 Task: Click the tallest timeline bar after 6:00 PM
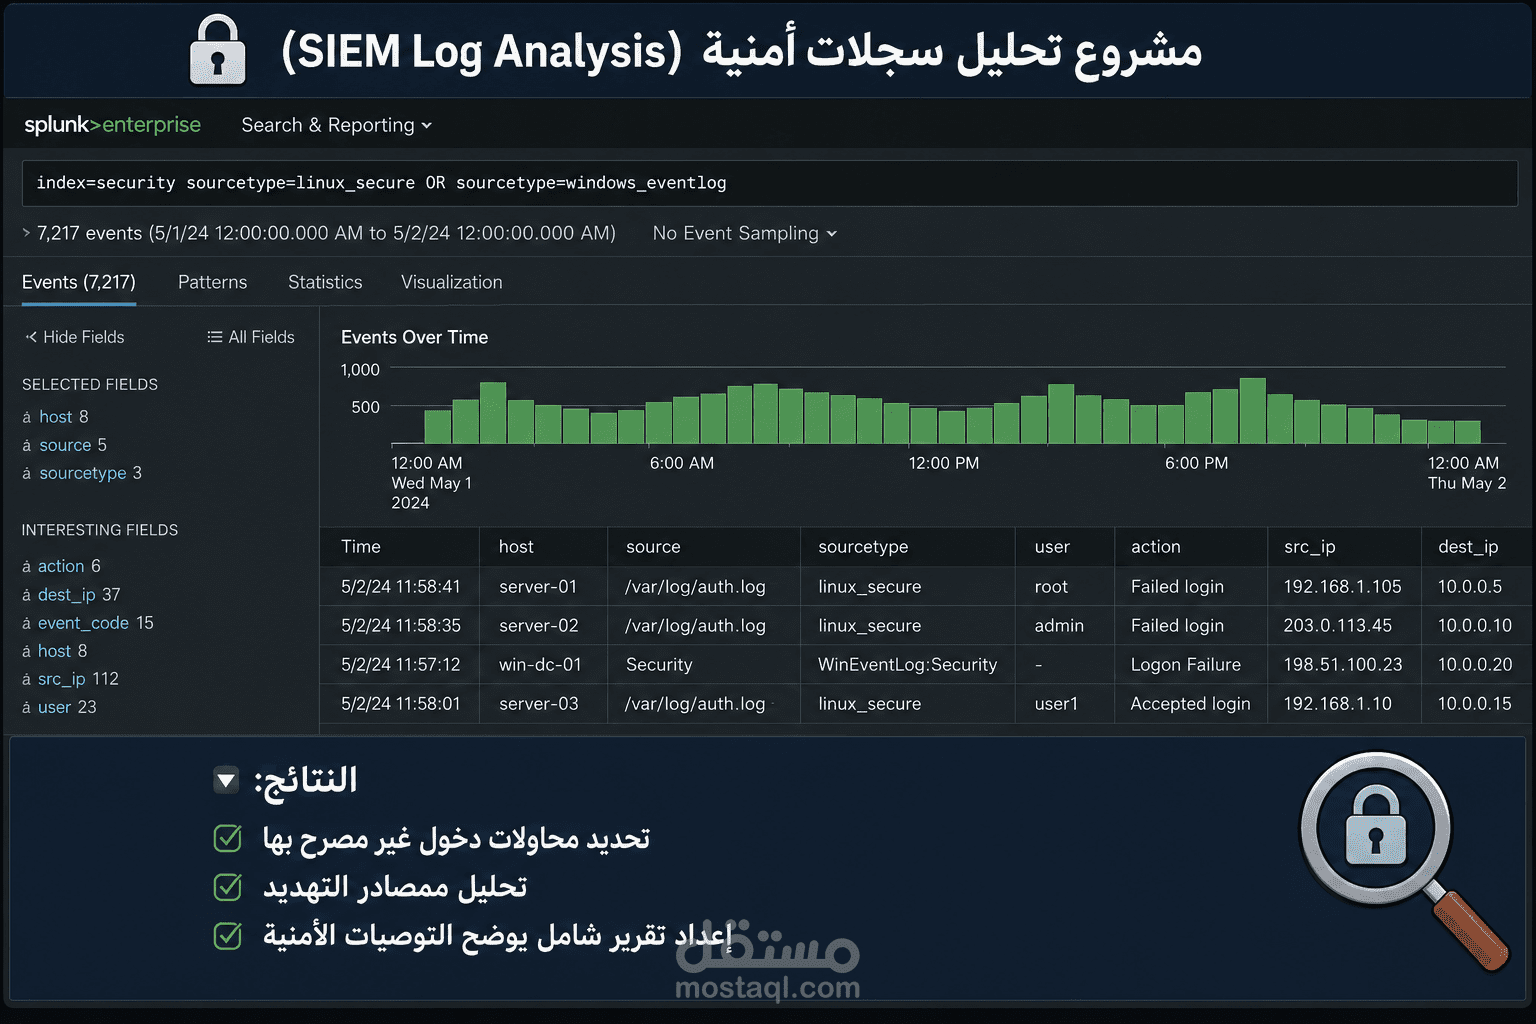pos(1252,410)
